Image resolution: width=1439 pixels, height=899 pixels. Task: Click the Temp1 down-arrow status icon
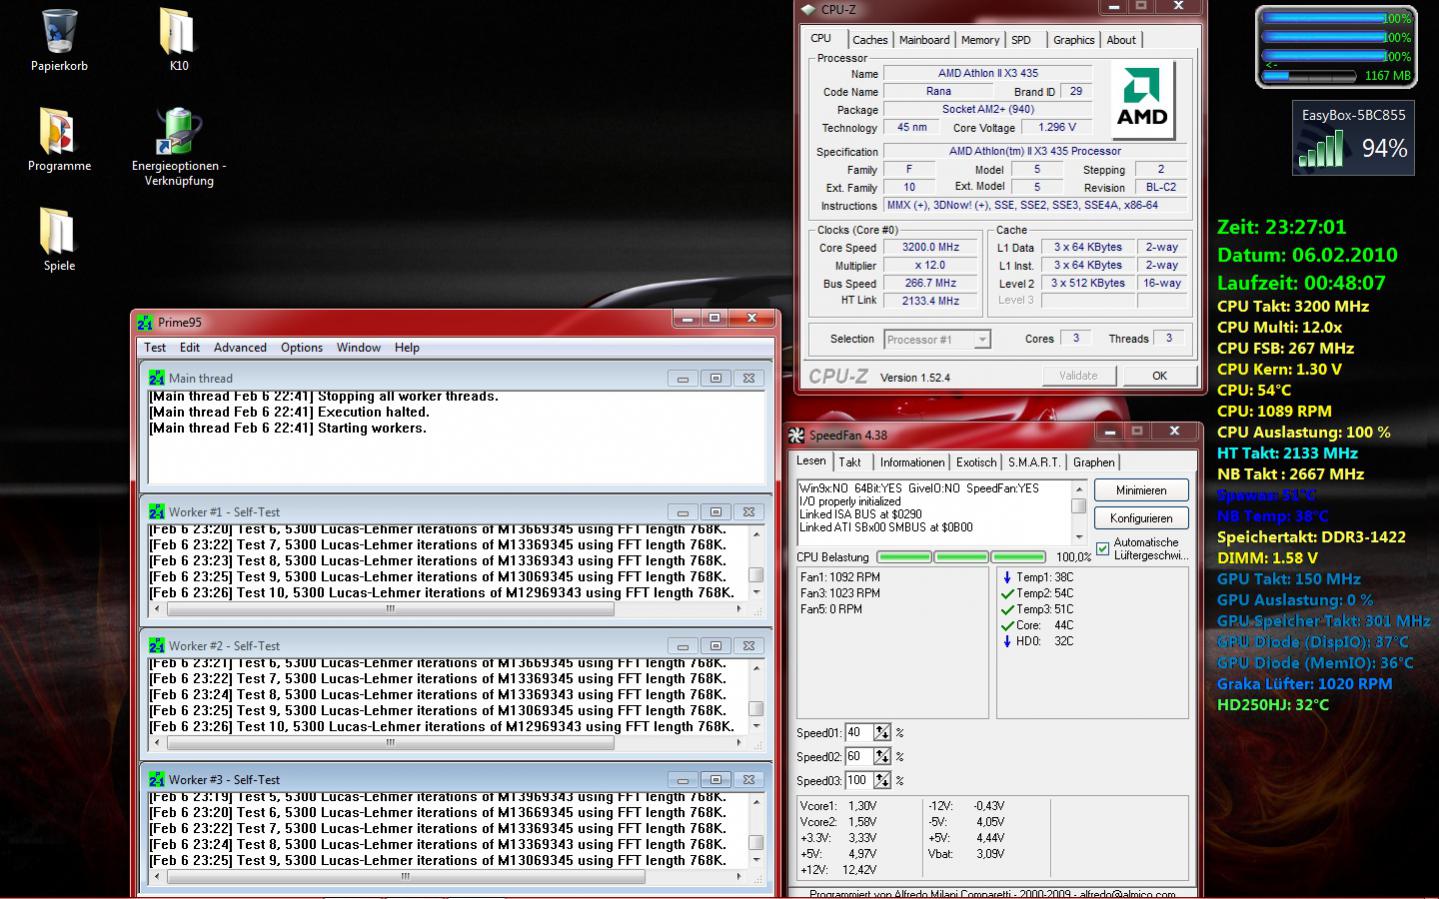pyautogui.click(x=1007, y=577)
